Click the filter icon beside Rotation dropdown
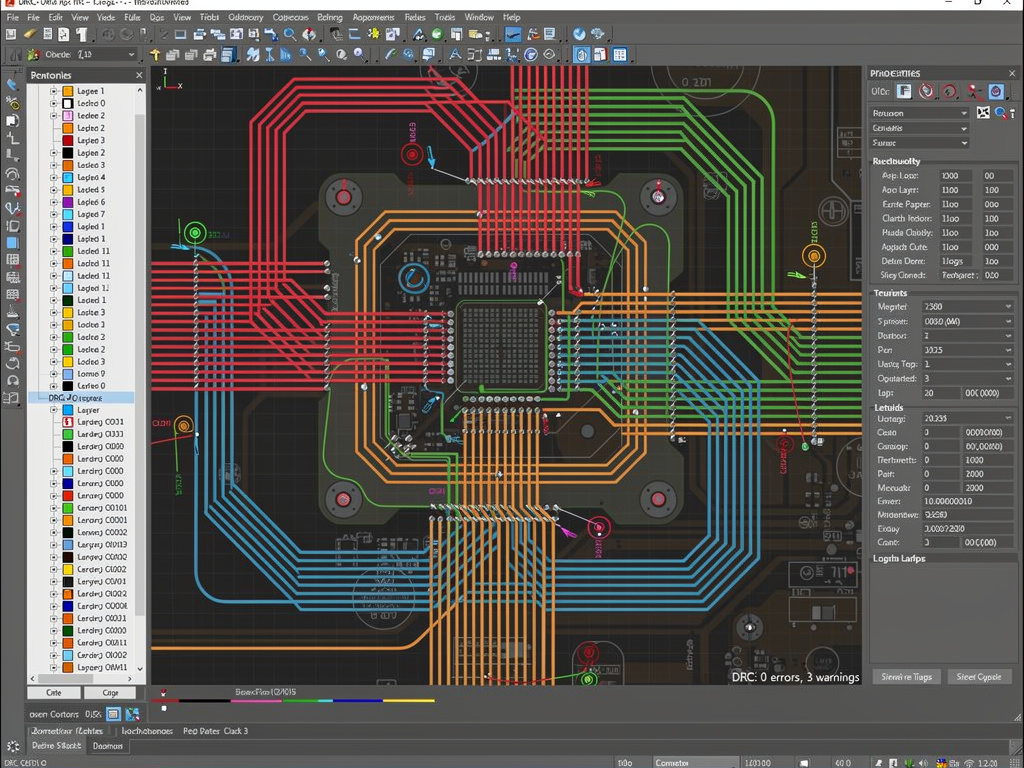 click(x=983, y=113)
